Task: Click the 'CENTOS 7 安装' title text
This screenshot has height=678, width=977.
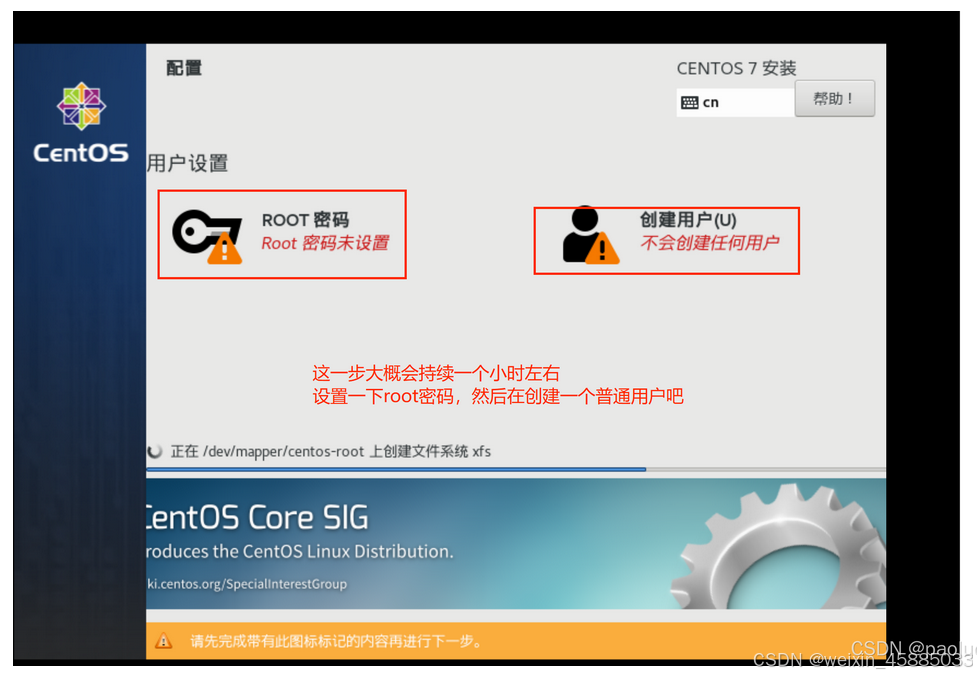Action: pos(736,68)
